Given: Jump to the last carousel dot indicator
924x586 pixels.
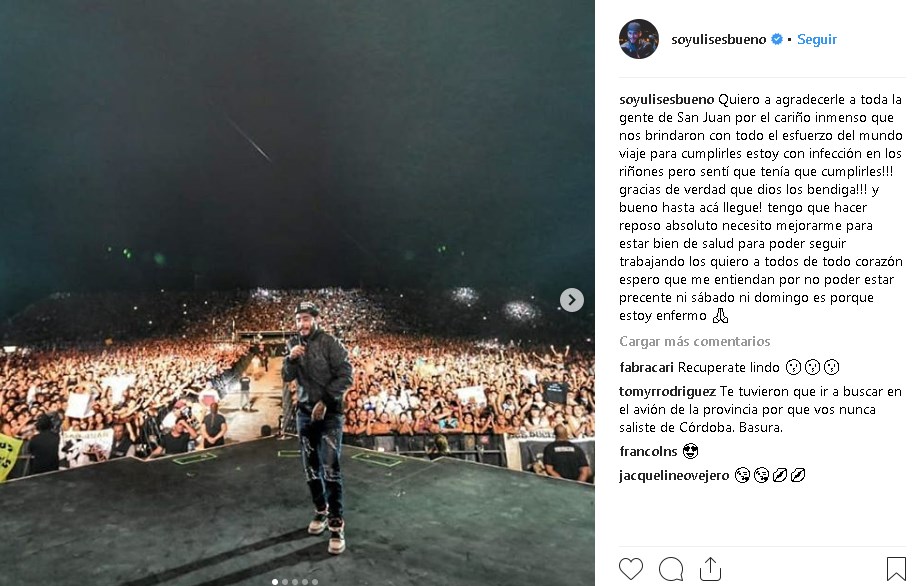Looking at the screenshot, I should coord(315,582).
